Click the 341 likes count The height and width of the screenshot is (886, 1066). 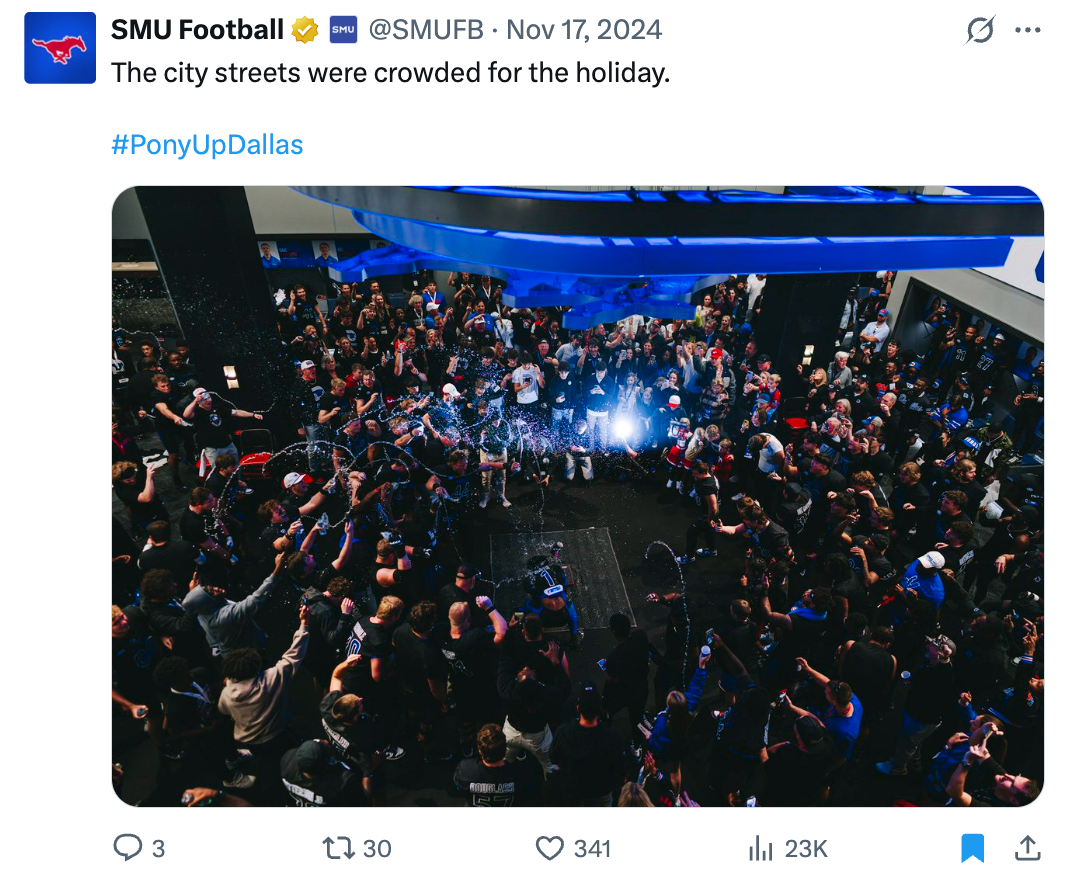tap(592, 849)
